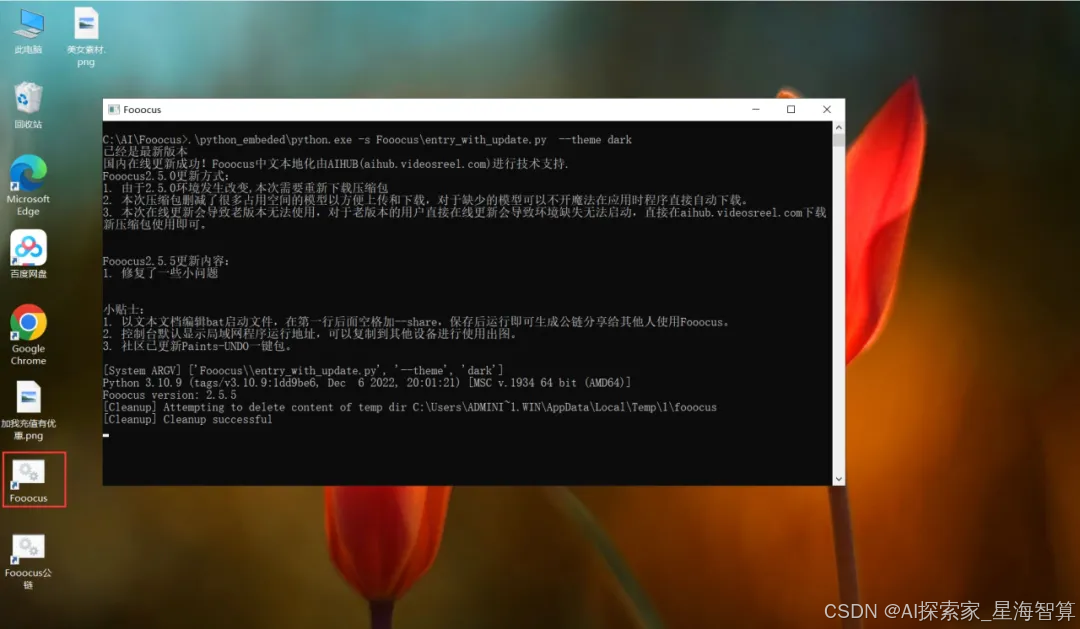Select the 美女素材.png file icon
The image size is (1080, 629).
coord(86,37)
